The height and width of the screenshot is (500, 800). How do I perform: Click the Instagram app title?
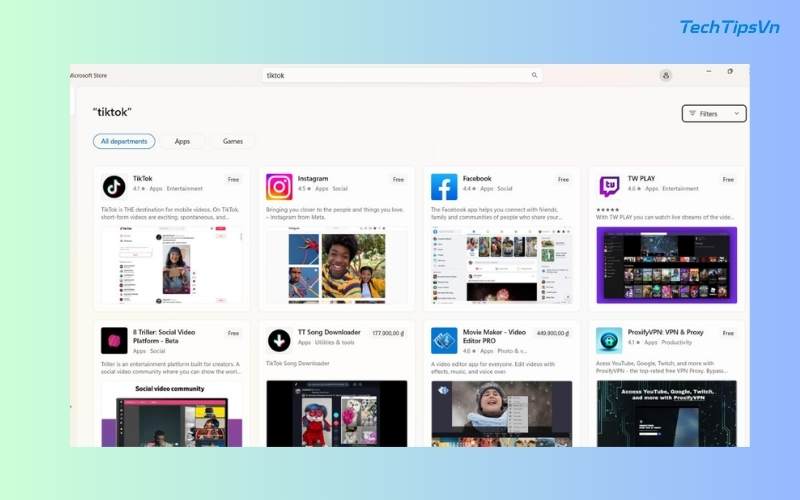(313, 179)
